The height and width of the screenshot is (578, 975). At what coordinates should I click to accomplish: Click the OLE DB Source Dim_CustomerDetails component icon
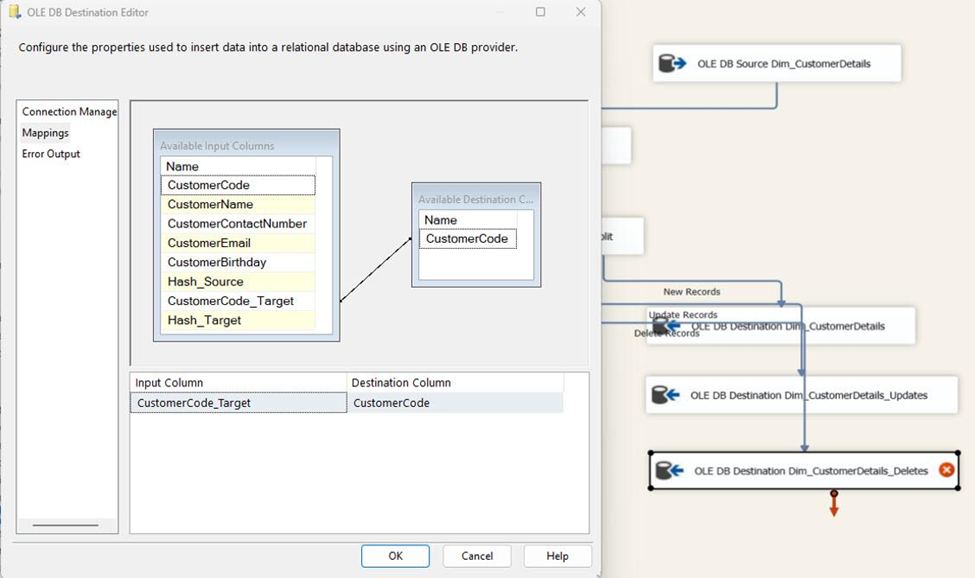coord(674,63)
